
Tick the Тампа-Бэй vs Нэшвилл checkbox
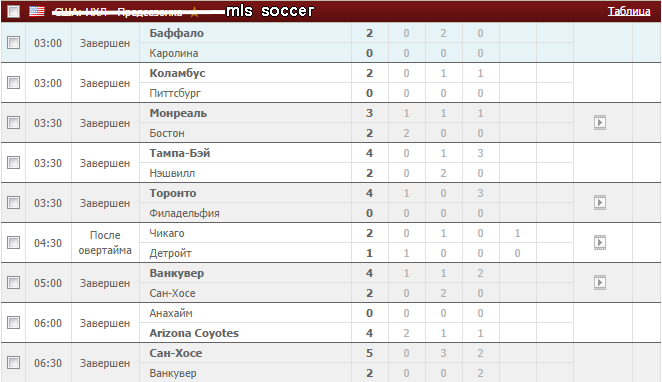click(x=14, y=163)
